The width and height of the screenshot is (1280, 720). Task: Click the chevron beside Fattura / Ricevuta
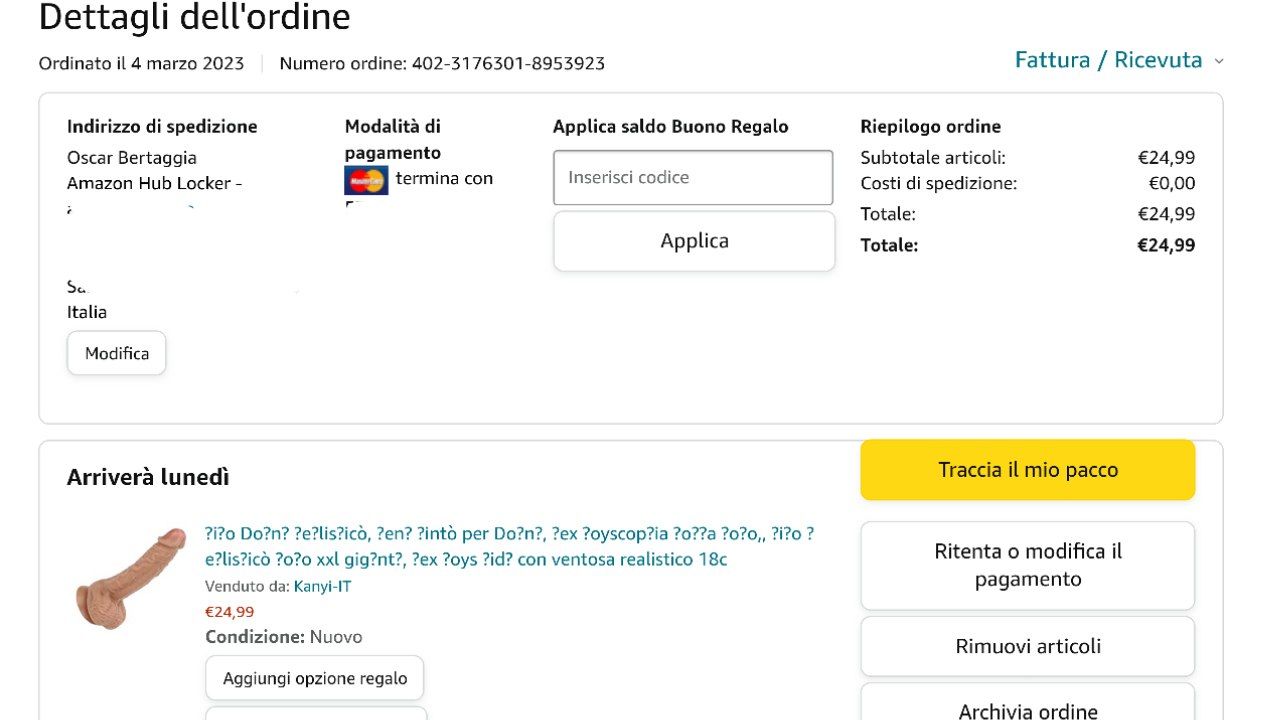click(x=1219, y=61)
